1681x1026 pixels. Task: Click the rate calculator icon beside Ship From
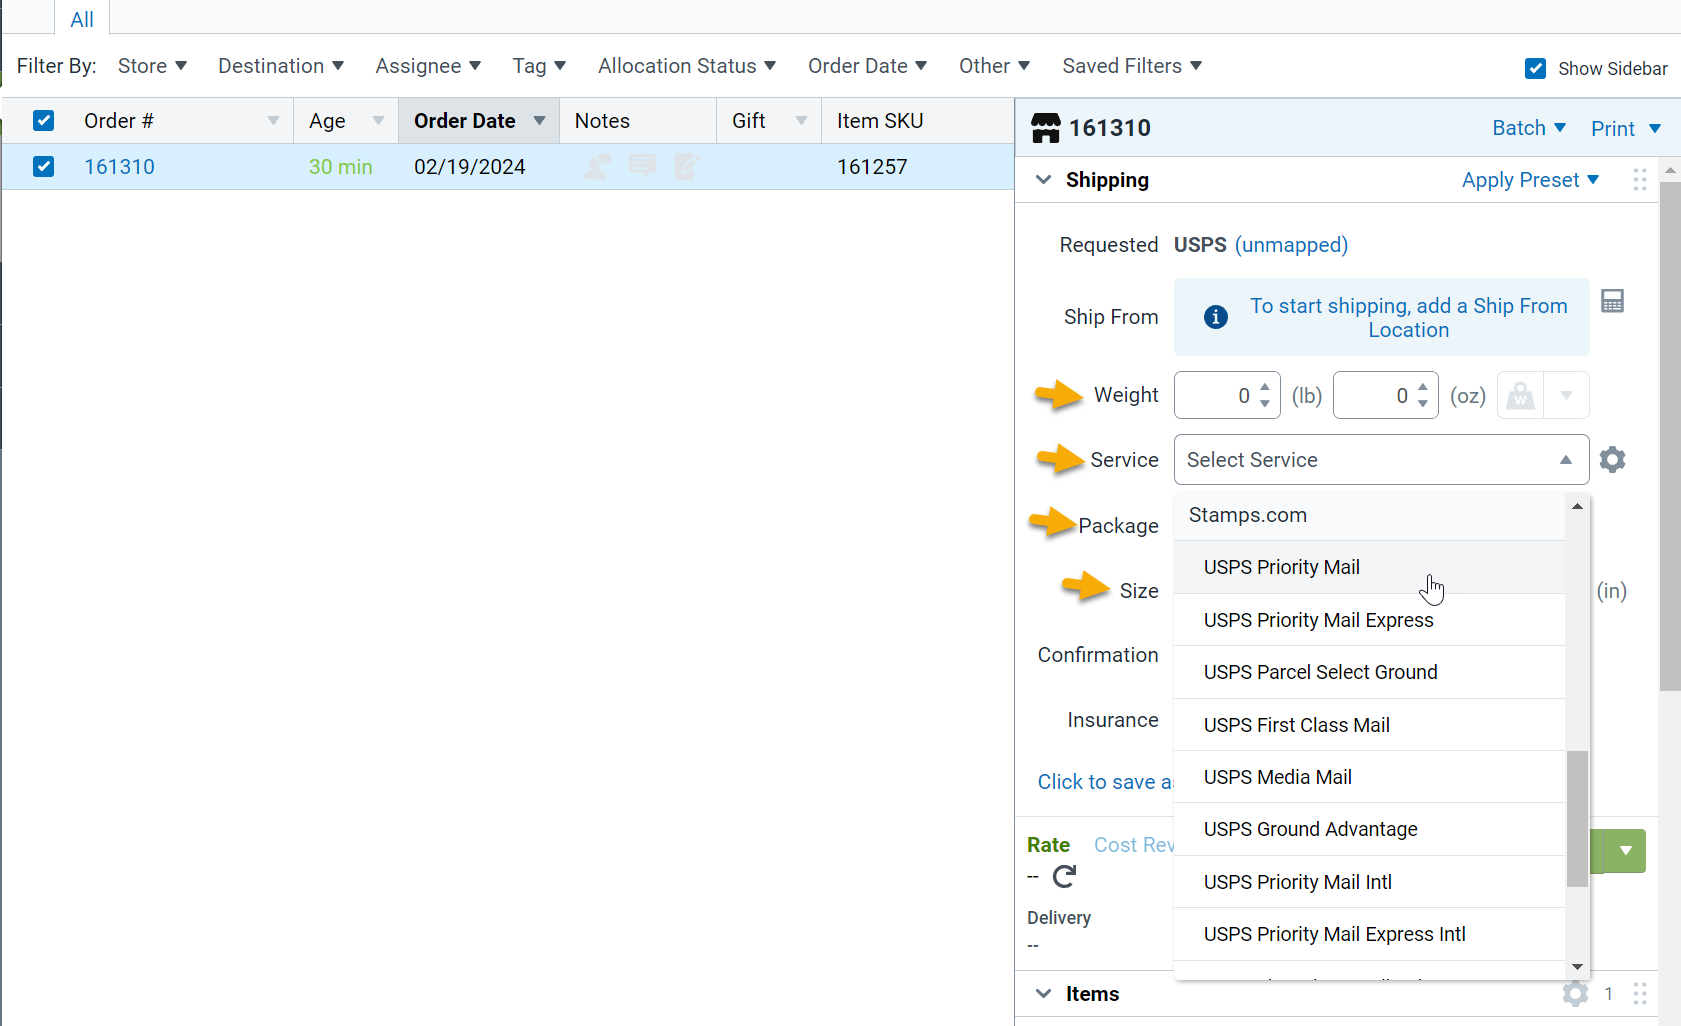tap(1612, 301)
